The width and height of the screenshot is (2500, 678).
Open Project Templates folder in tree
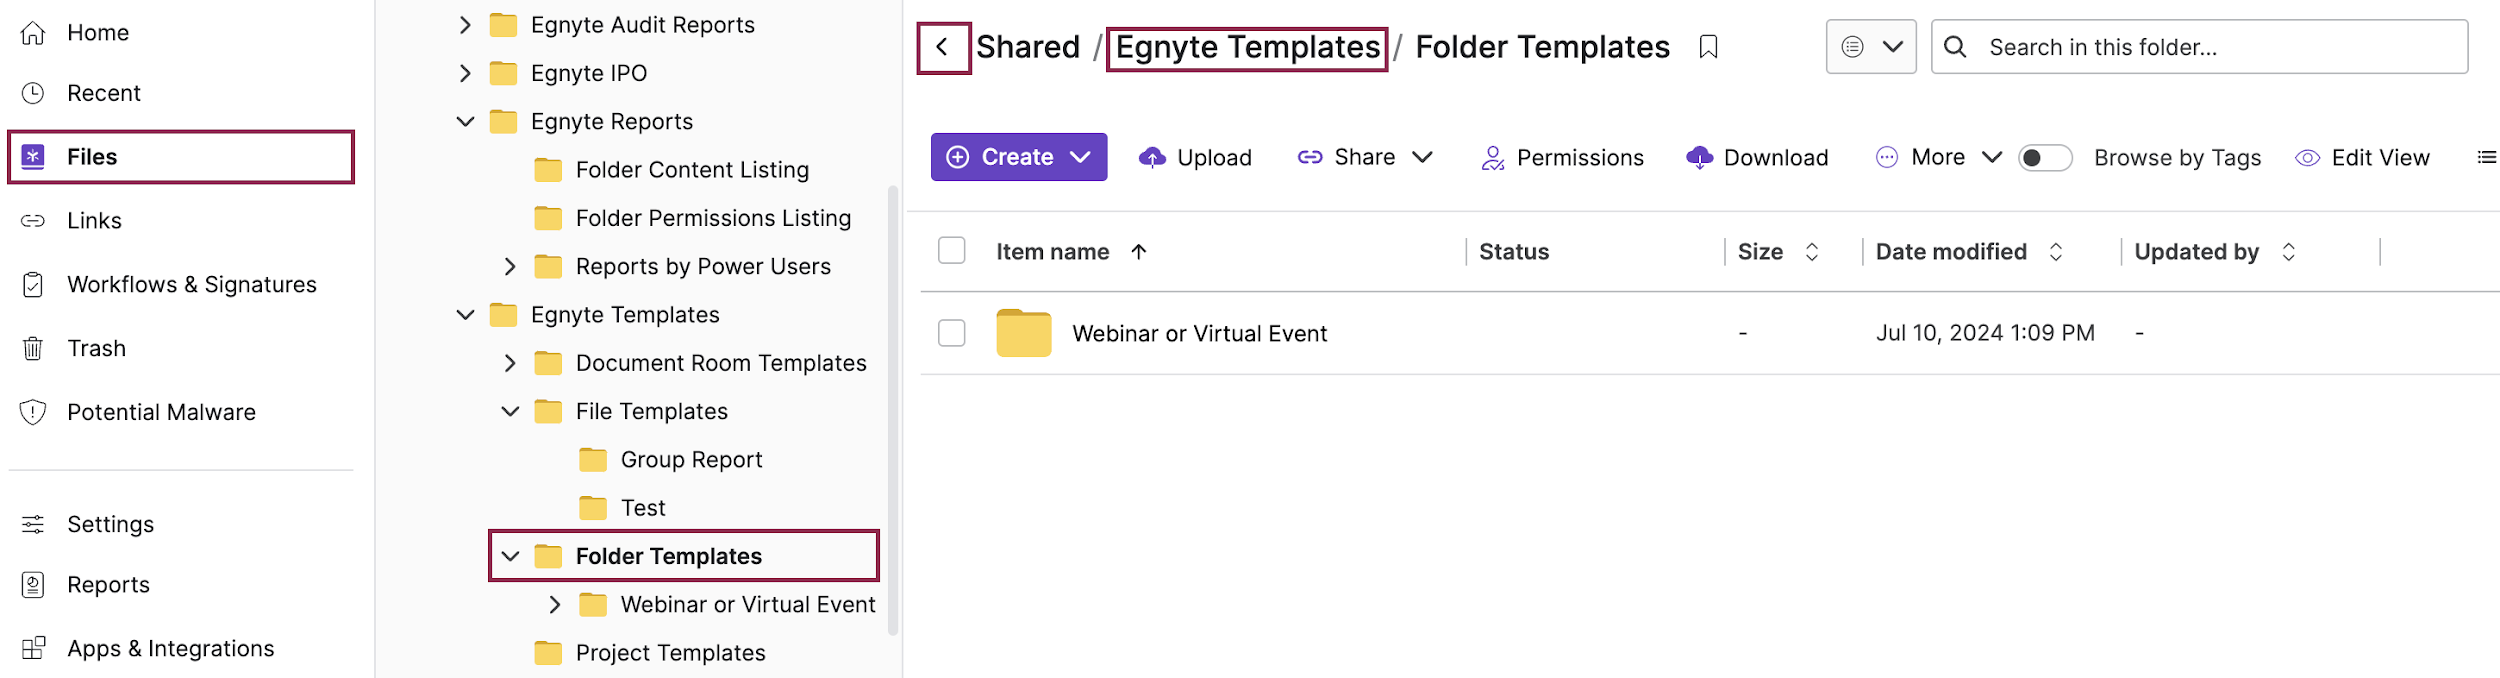point(670,653)
